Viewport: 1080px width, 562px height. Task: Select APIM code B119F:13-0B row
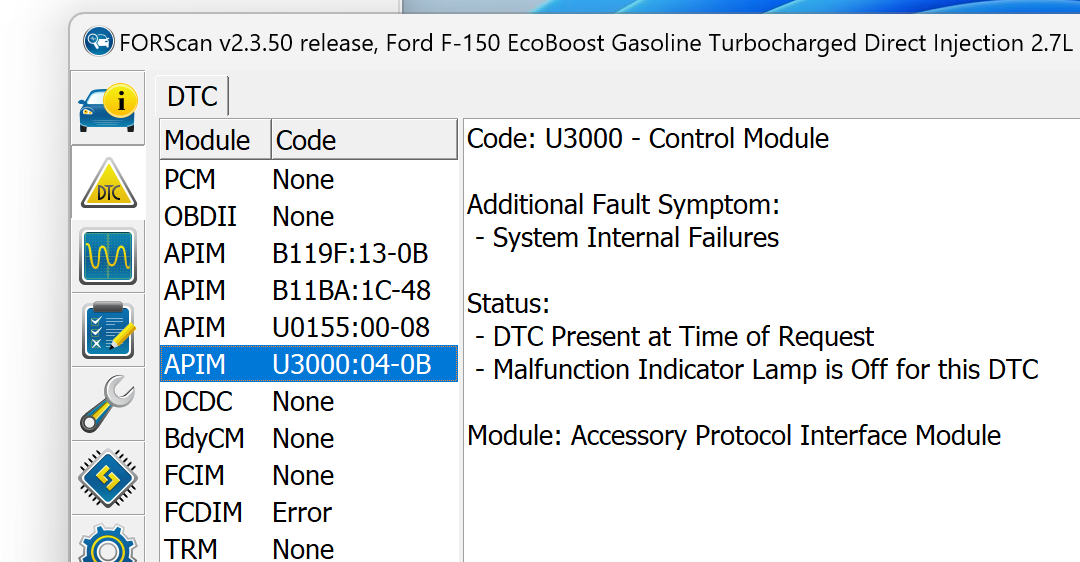[308, 254]
